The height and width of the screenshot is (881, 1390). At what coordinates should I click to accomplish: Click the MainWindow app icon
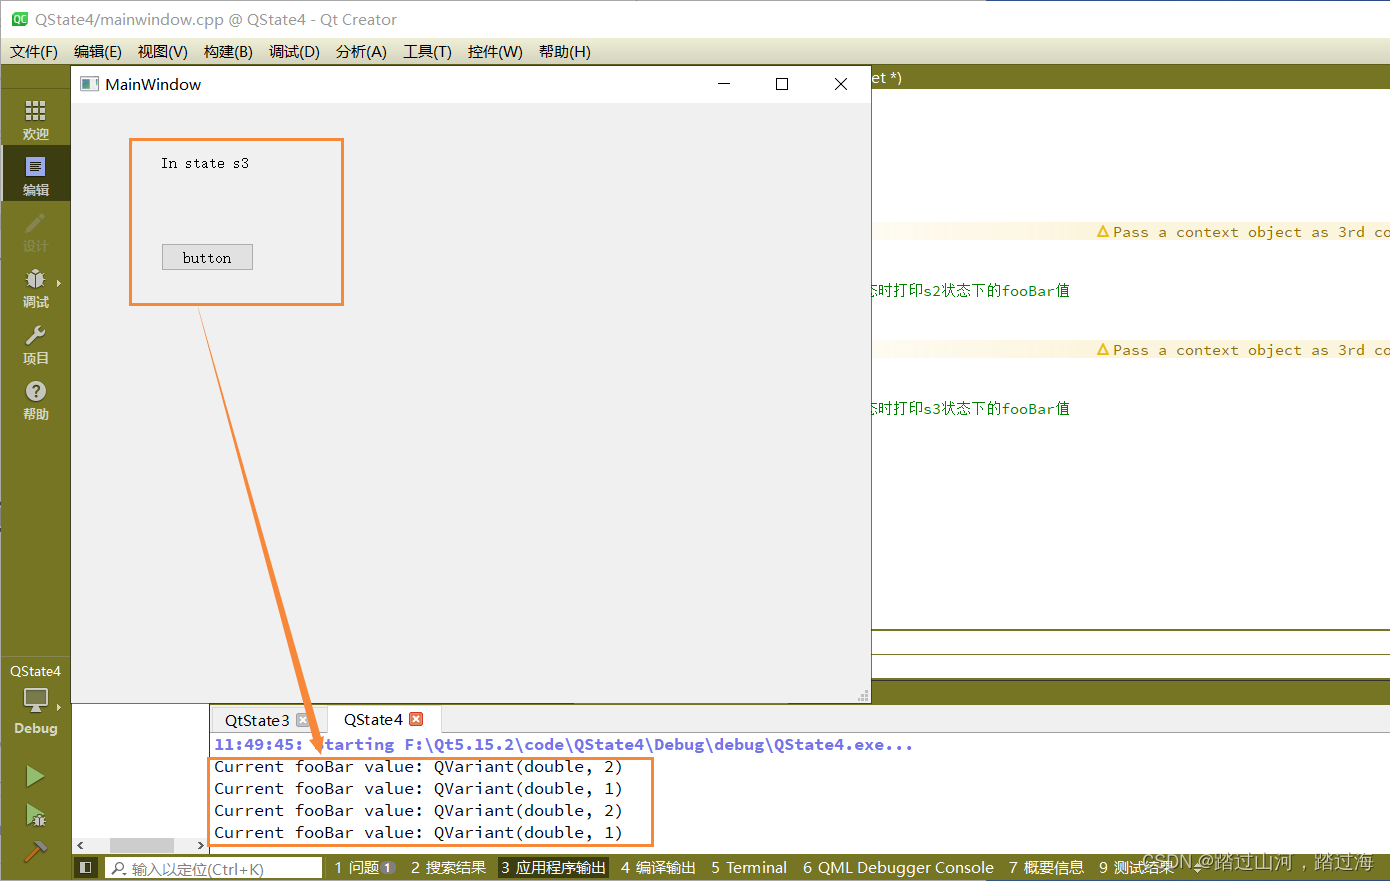(90, 84)
